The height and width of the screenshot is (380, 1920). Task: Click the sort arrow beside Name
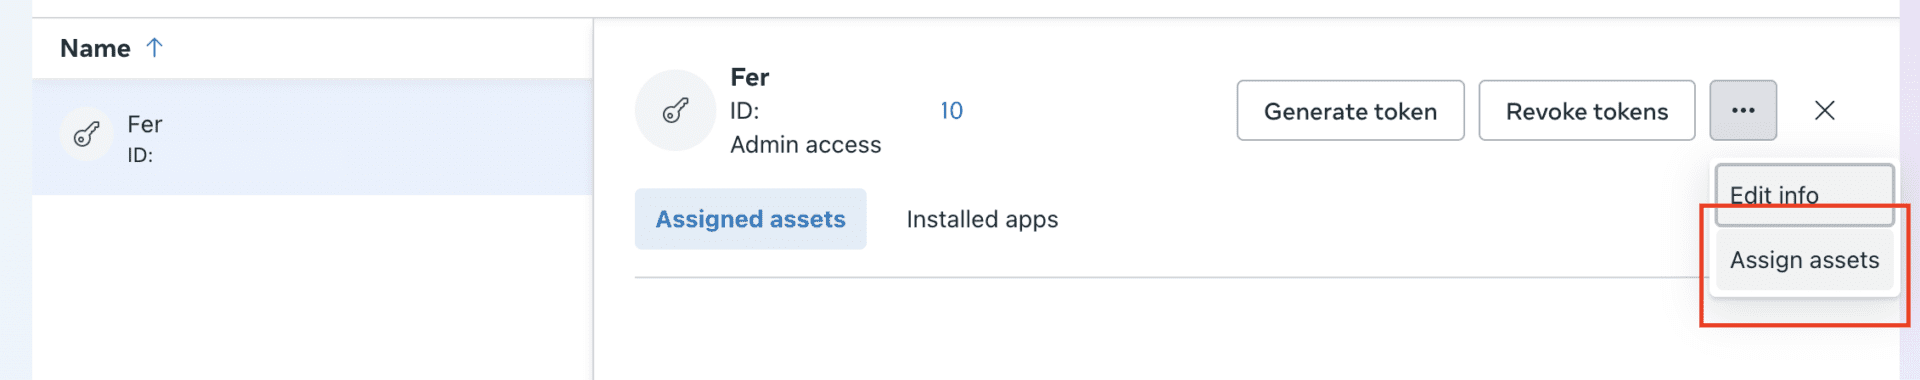tap(154, 47)
